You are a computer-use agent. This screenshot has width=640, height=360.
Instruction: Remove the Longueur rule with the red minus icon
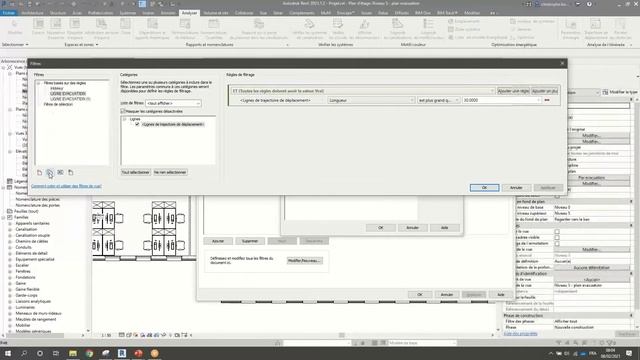click(x=547, y=100)
